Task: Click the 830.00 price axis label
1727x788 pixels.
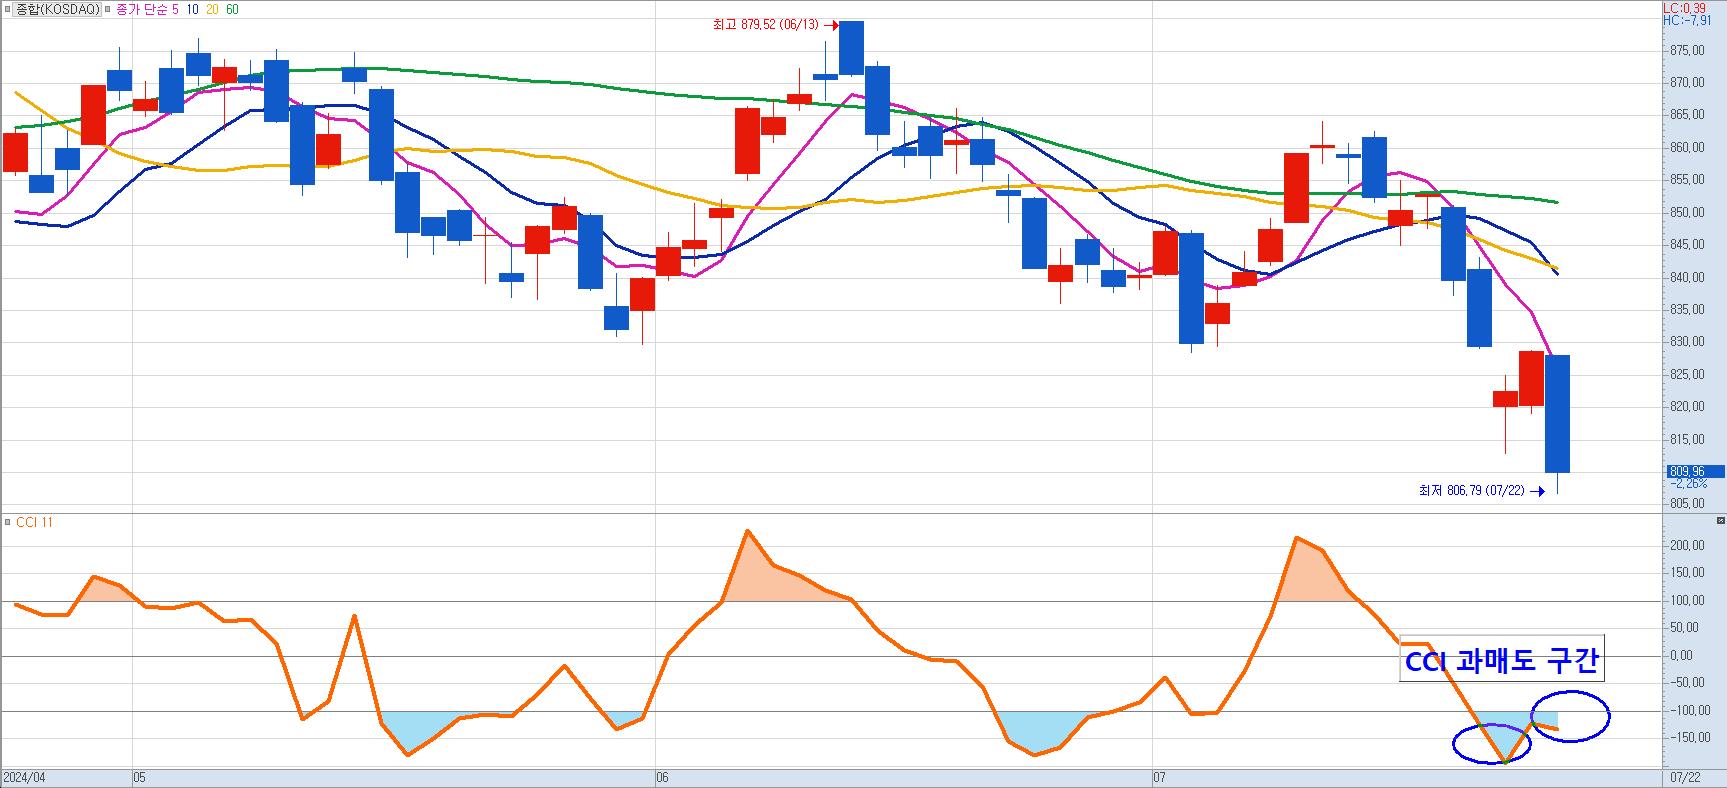Action: pos(1688,342)
